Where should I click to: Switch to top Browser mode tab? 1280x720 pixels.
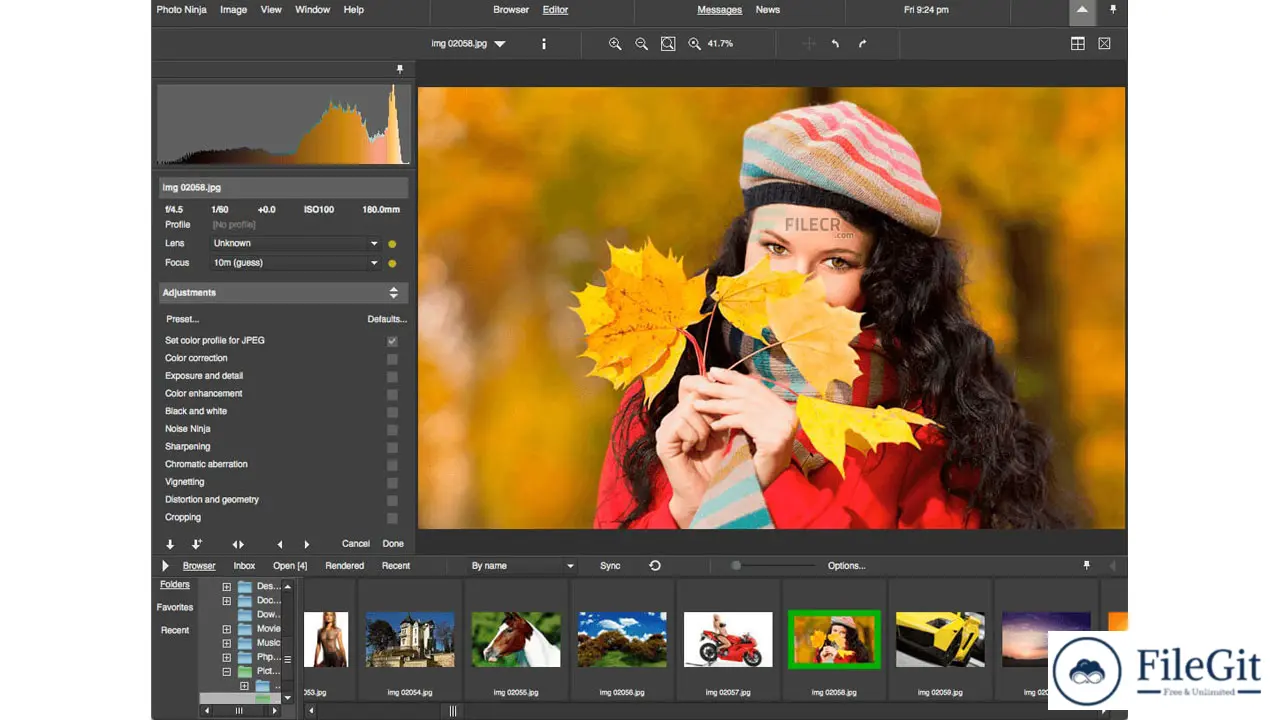(511, 10)
